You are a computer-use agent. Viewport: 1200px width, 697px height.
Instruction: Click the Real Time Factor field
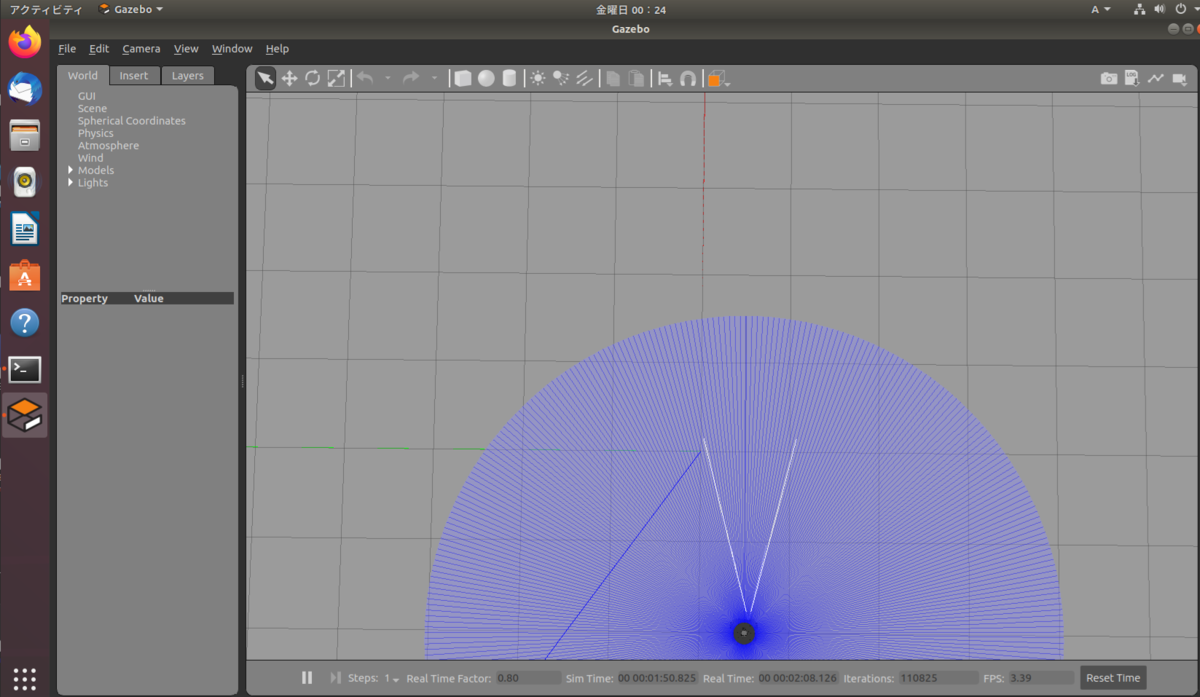point(528,678)
